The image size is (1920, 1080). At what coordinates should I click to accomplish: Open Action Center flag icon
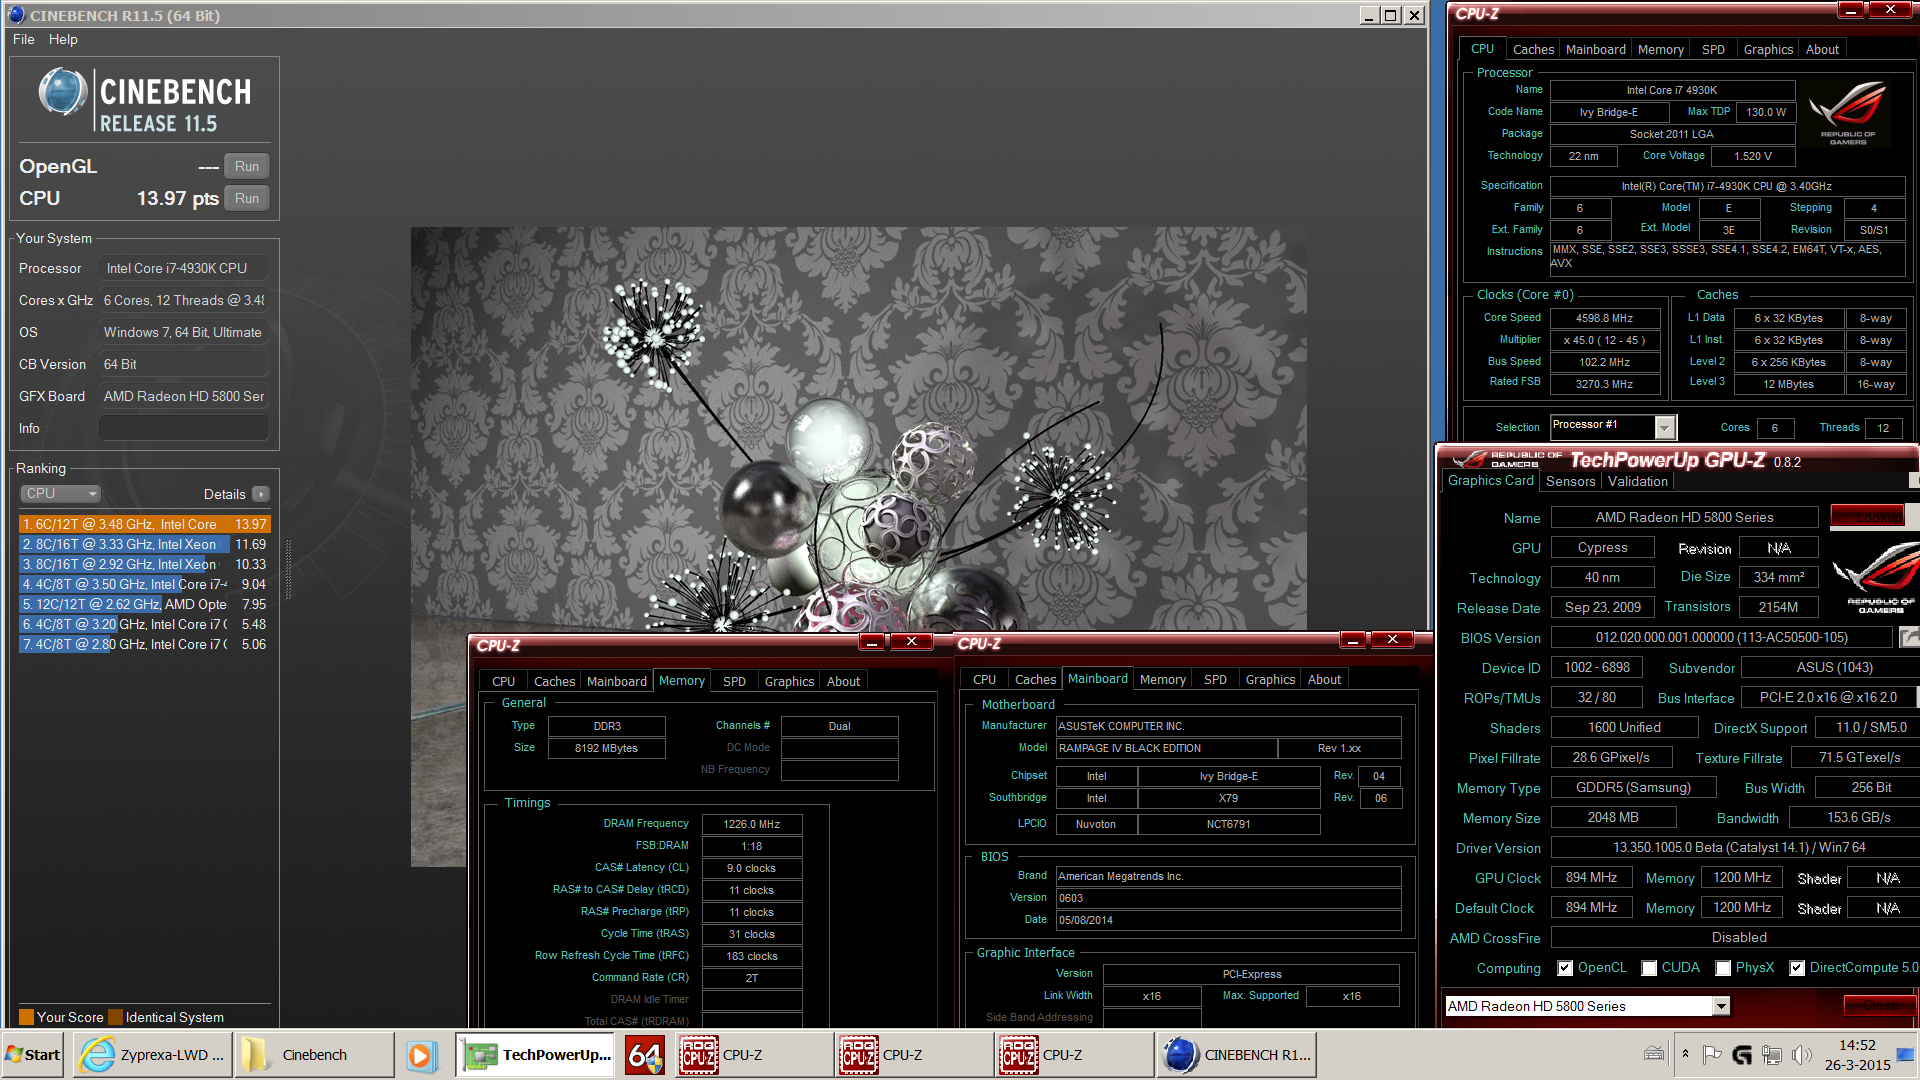(x=1712, y=1054)
